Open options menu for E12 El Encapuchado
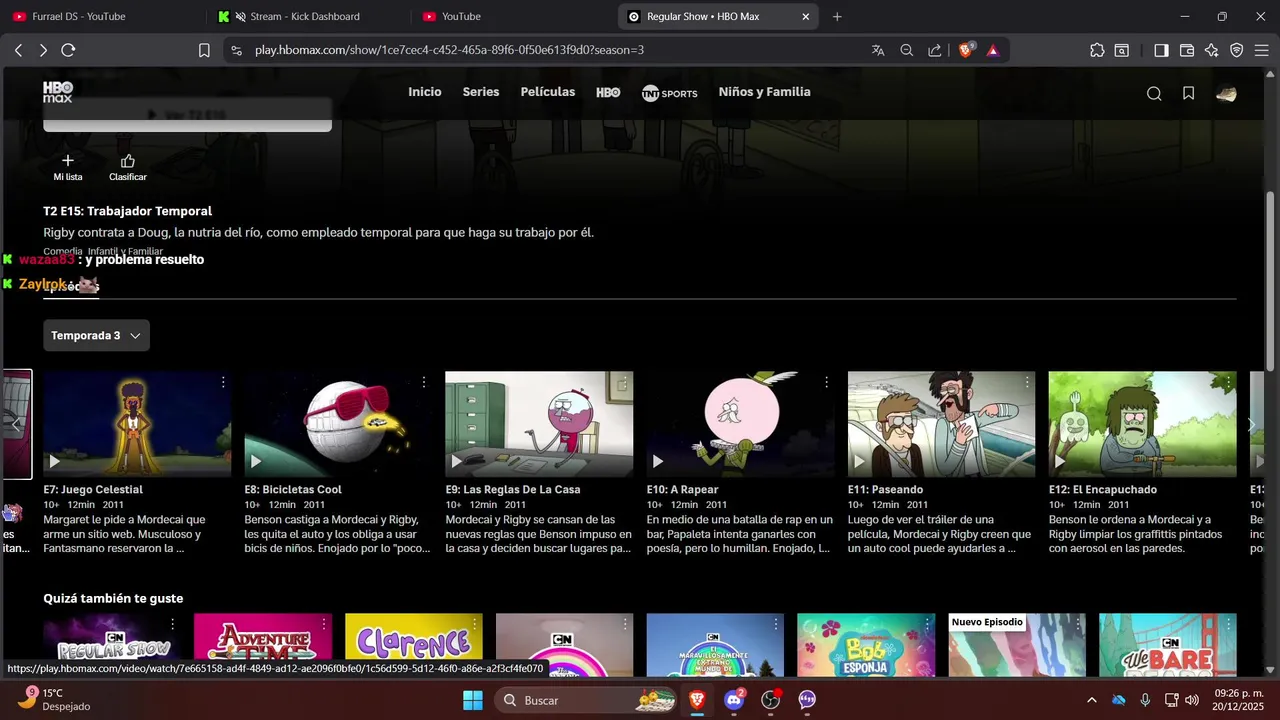The height and width of the screenshot is (720, 1280). [1228, 382]
